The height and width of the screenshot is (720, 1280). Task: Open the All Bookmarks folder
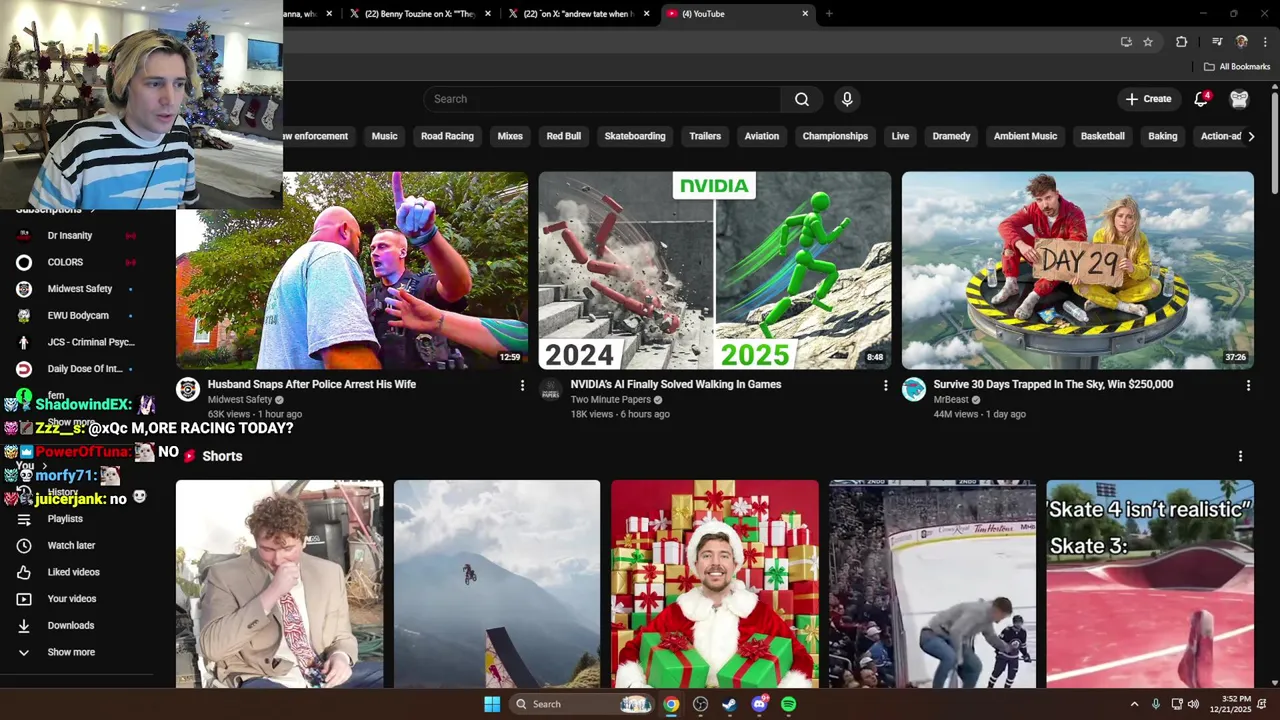click(x=1237, y=67)
